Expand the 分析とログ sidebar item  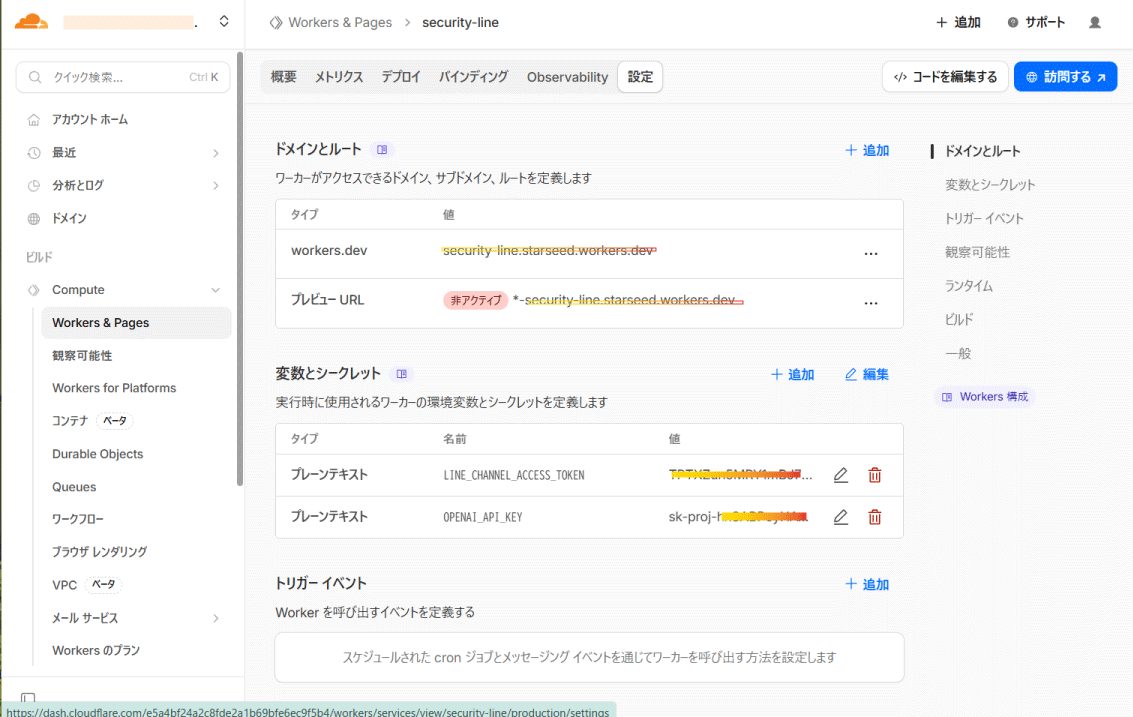[x=216, y=185]
